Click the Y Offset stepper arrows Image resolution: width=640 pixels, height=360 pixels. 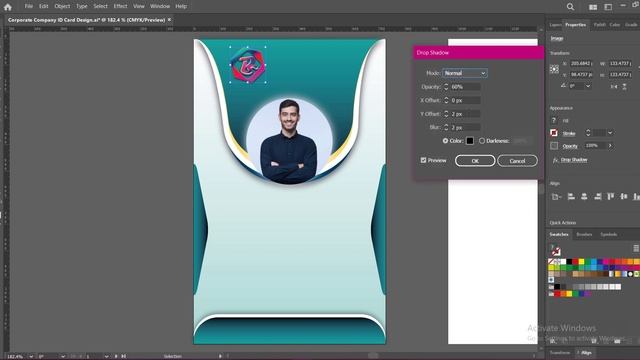(x=446, y=114)
